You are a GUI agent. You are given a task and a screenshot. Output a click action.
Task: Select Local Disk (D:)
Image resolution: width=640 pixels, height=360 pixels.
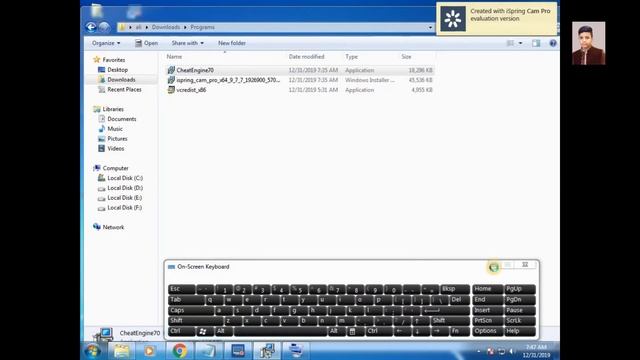tap(125, 188)
